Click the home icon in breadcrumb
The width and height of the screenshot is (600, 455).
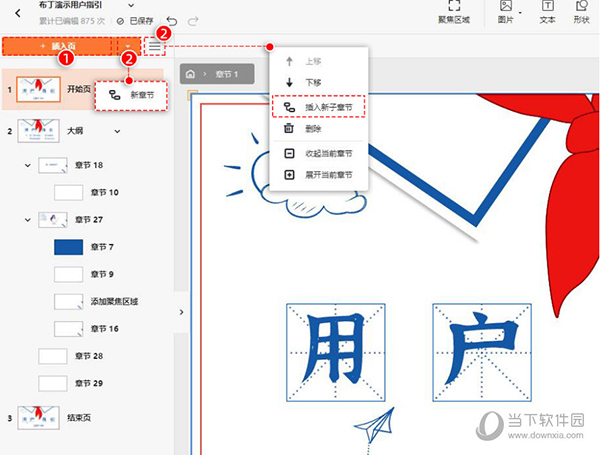191,74
